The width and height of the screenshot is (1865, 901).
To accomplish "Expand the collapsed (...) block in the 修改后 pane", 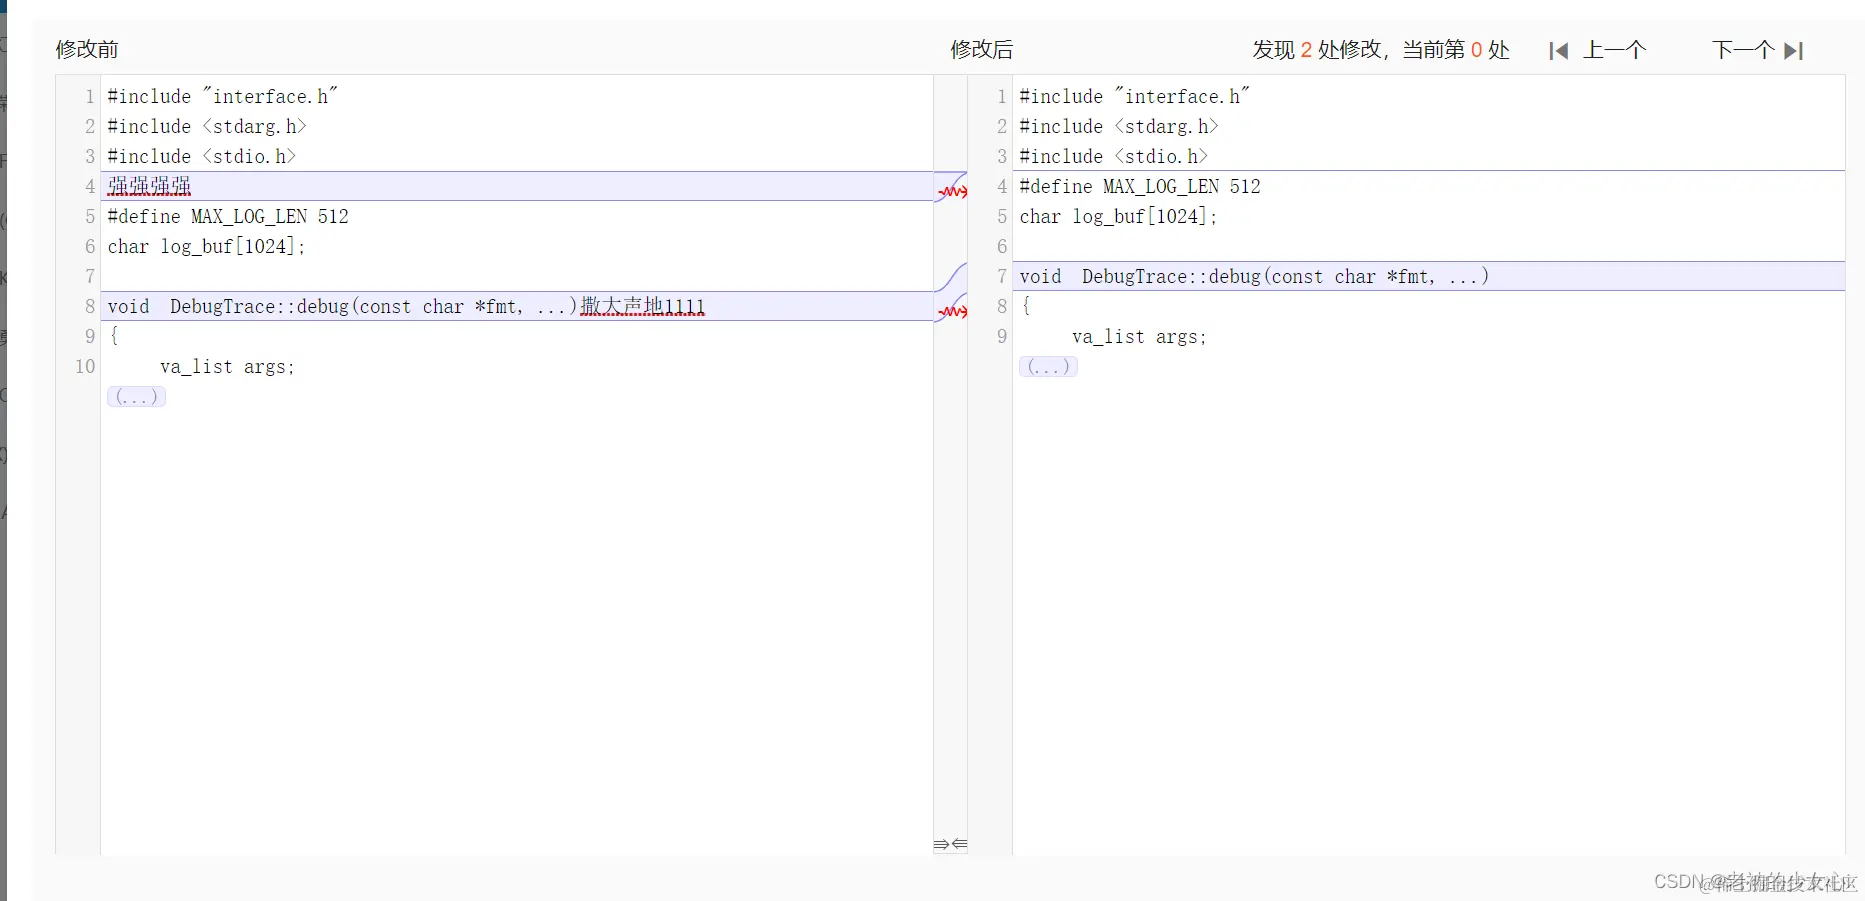I will coord(1048,367).
